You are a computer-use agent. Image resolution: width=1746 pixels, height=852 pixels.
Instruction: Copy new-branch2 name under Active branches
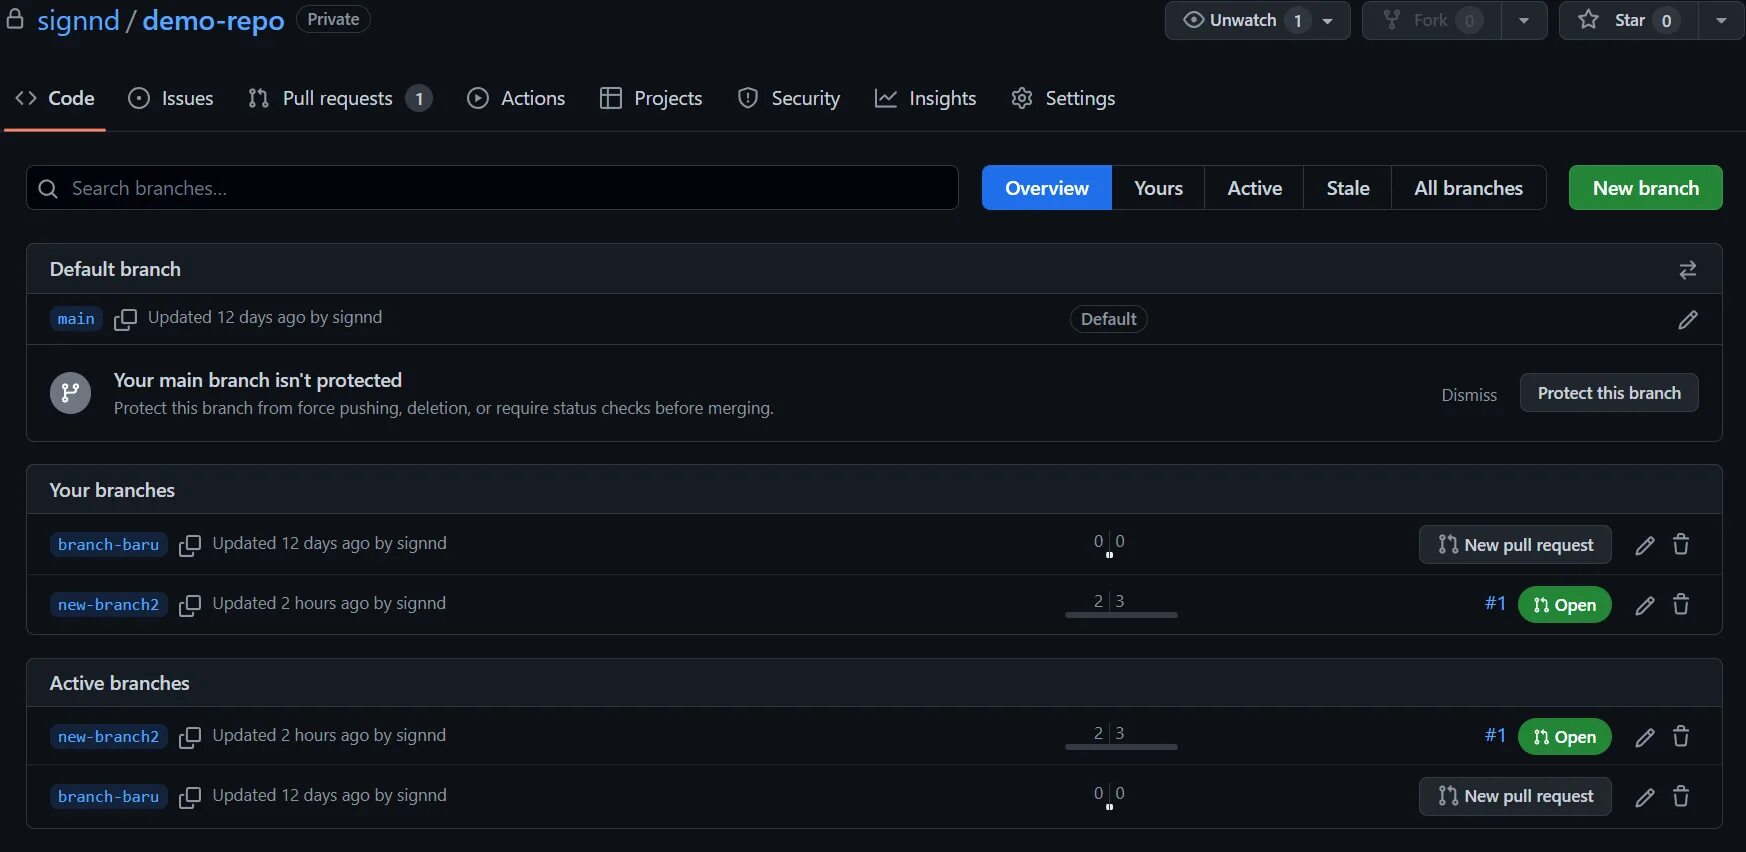coord(190,737)
